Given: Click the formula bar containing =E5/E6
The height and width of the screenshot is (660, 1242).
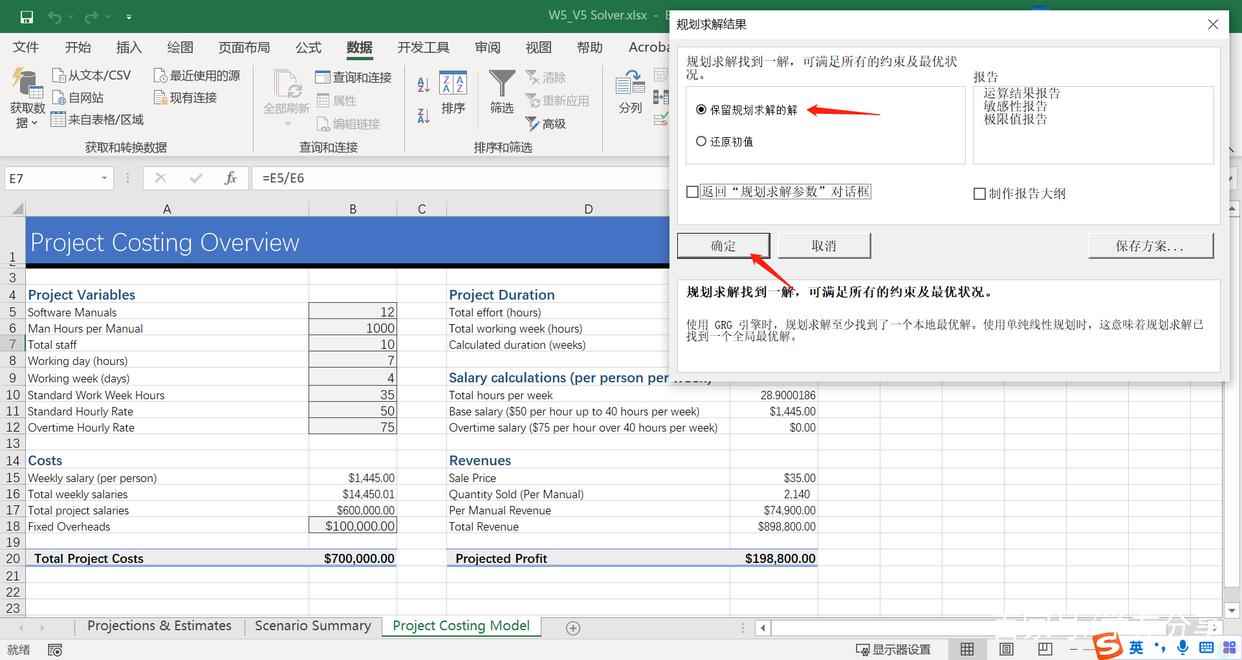Looking at the screenshot, I should click(460, 178).
